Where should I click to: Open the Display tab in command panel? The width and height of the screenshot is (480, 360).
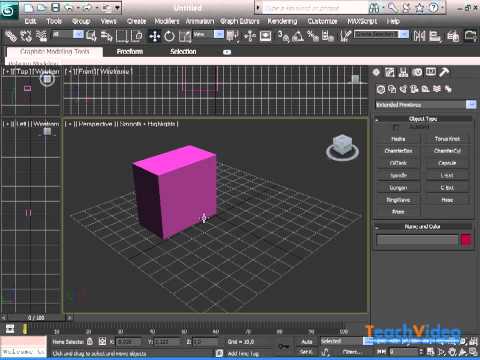click(431, 72)
